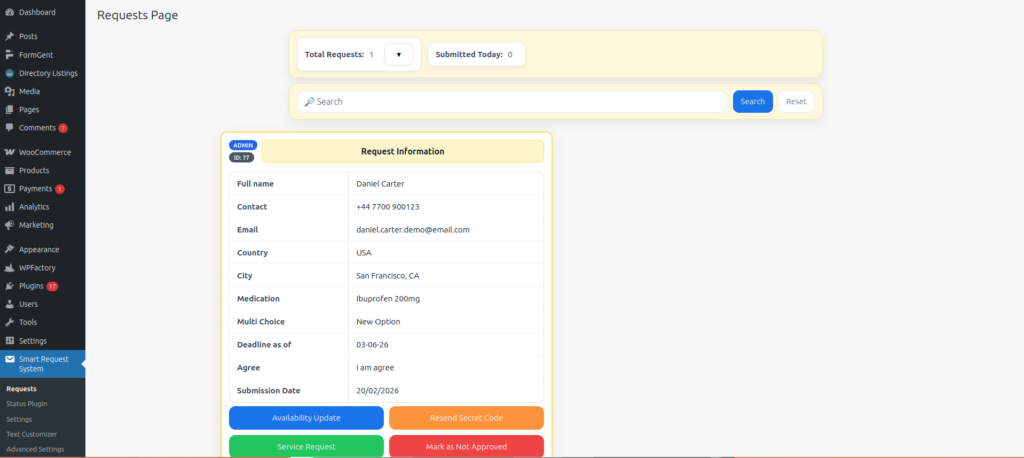Click the Dashboard icon in sidebar
Viewport: 1024px width, 458px height.
tap(9, 12)
